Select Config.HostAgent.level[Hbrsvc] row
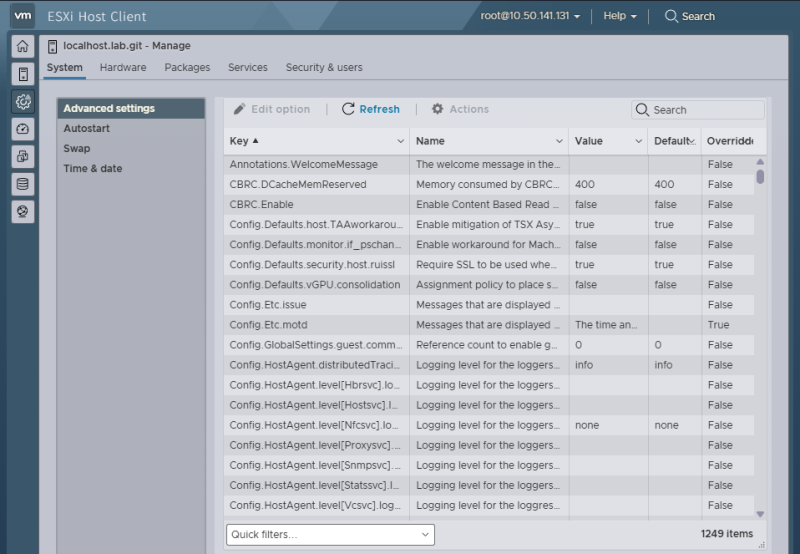 click(489, 385)
